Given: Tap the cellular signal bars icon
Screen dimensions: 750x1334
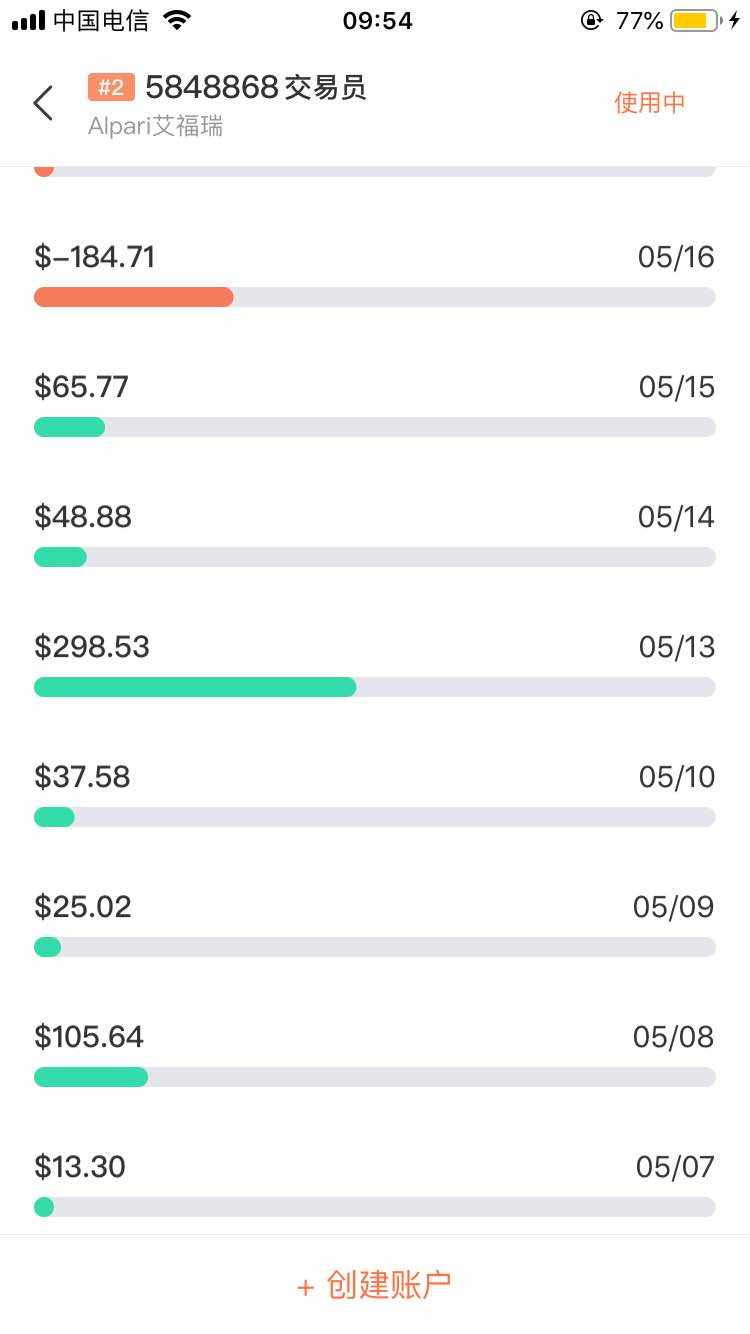Looking at the screenshot, I should pos(28,20).
